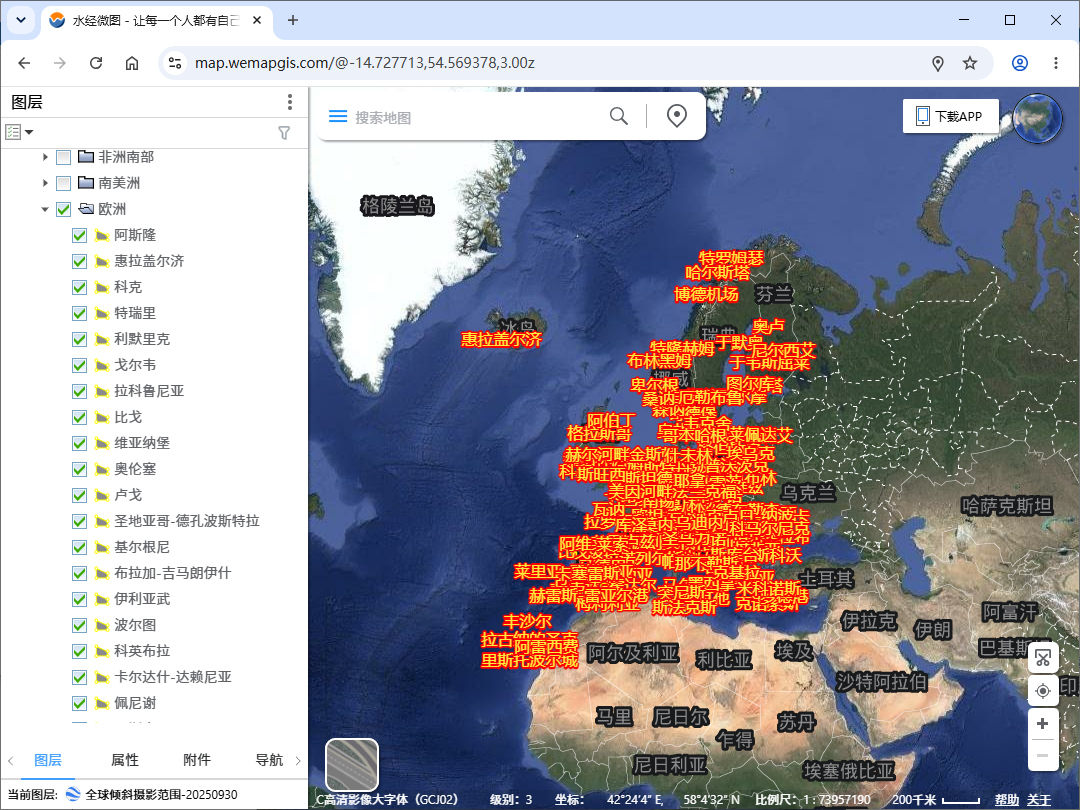Uncheck the 利默里克 layer checkbox
Screen dimensions: 1080x810
[79, 340]
